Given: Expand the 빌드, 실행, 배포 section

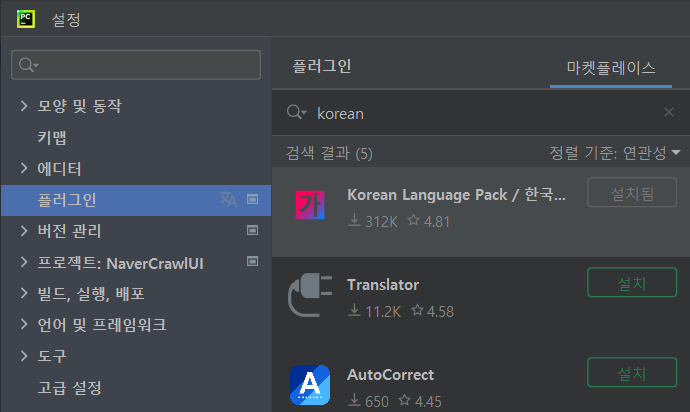Looking at the screenshot, I should point(24,293).
